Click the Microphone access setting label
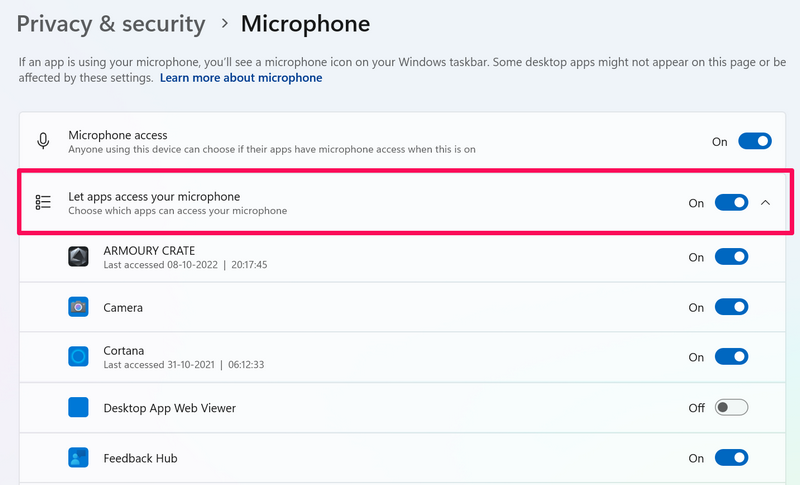The height and width of the screenshot is (485, 800). point(118,135)
